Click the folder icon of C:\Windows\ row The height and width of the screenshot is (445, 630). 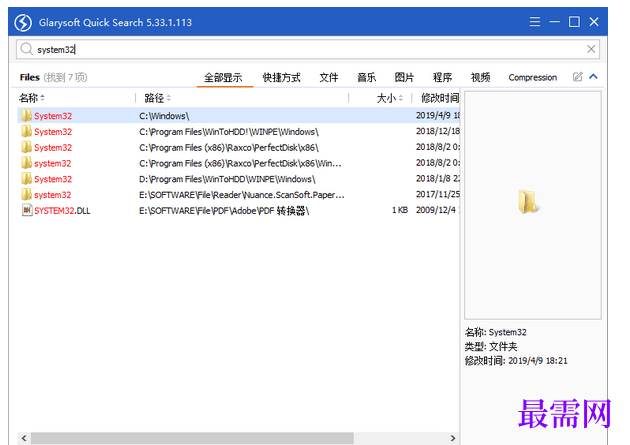pyautogui.click(x=27, y=115)
